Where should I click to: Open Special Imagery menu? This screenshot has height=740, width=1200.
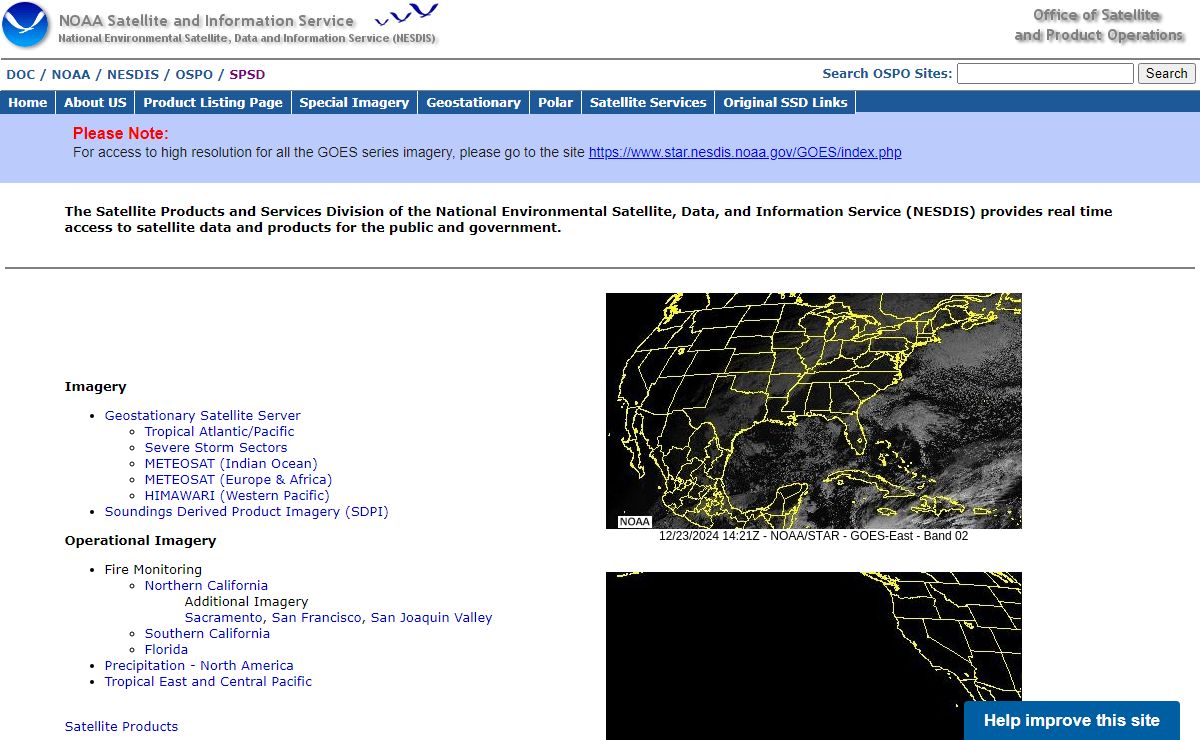(354, 102)
